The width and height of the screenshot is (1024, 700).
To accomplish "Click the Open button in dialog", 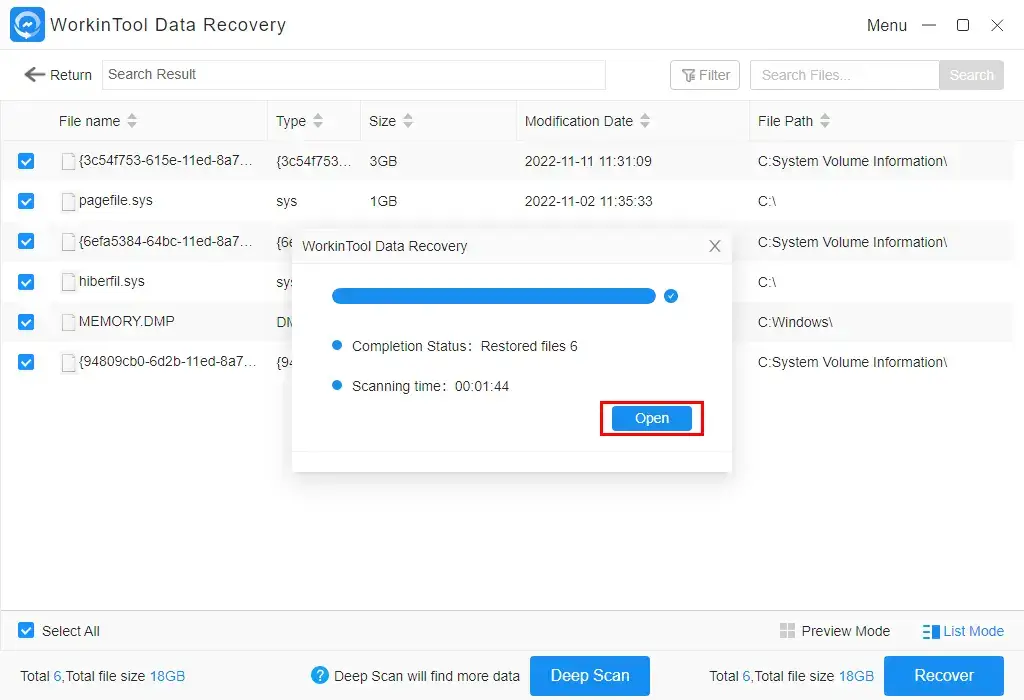I will click(652, 419).
